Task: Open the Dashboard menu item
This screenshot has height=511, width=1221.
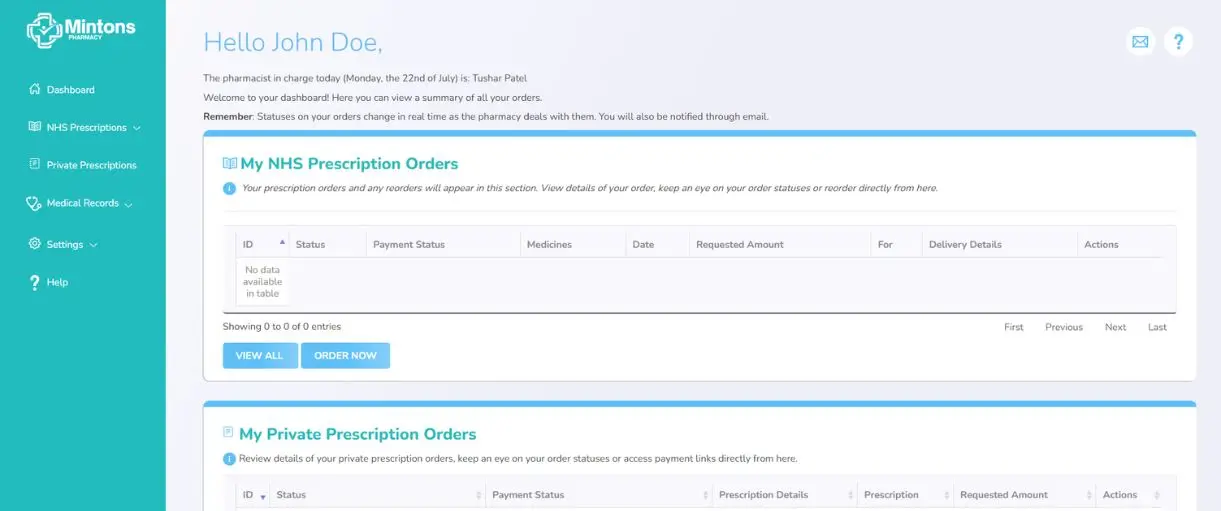Action: coord(70,90)
